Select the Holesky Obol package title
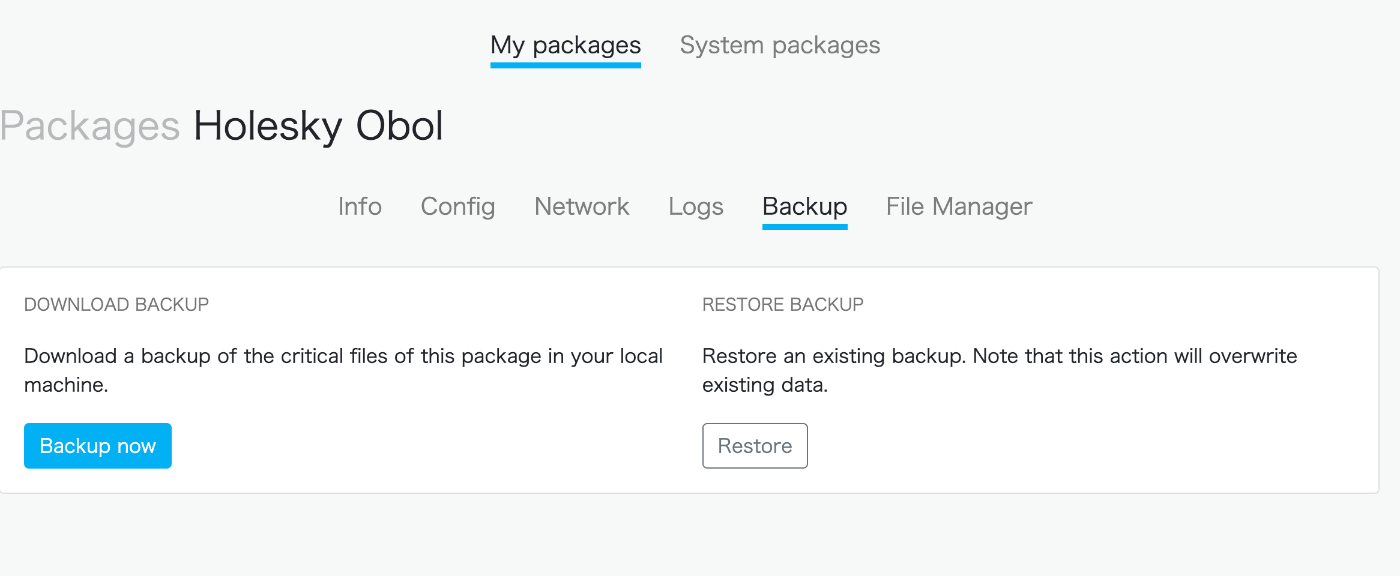Viewport: 1400px width, 576px height. click(318, 126)
